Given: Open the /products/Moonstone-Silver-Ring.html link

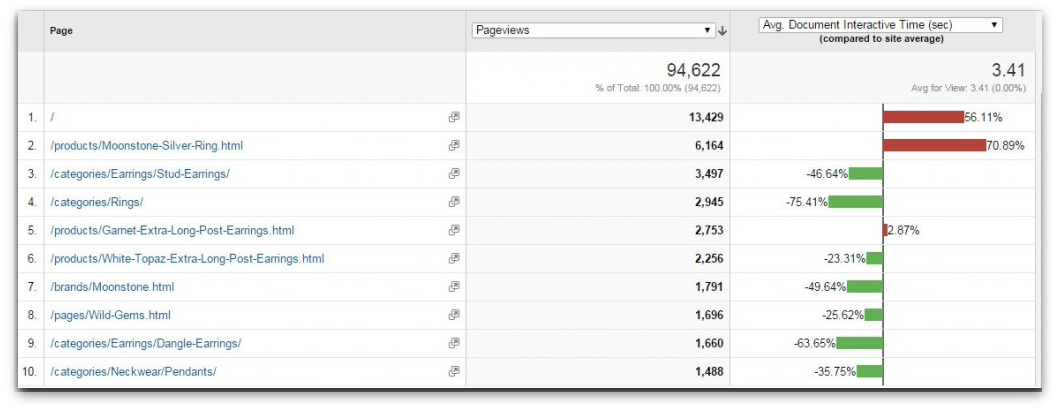Looking at the screenshot, I should [x=147, y=145].
